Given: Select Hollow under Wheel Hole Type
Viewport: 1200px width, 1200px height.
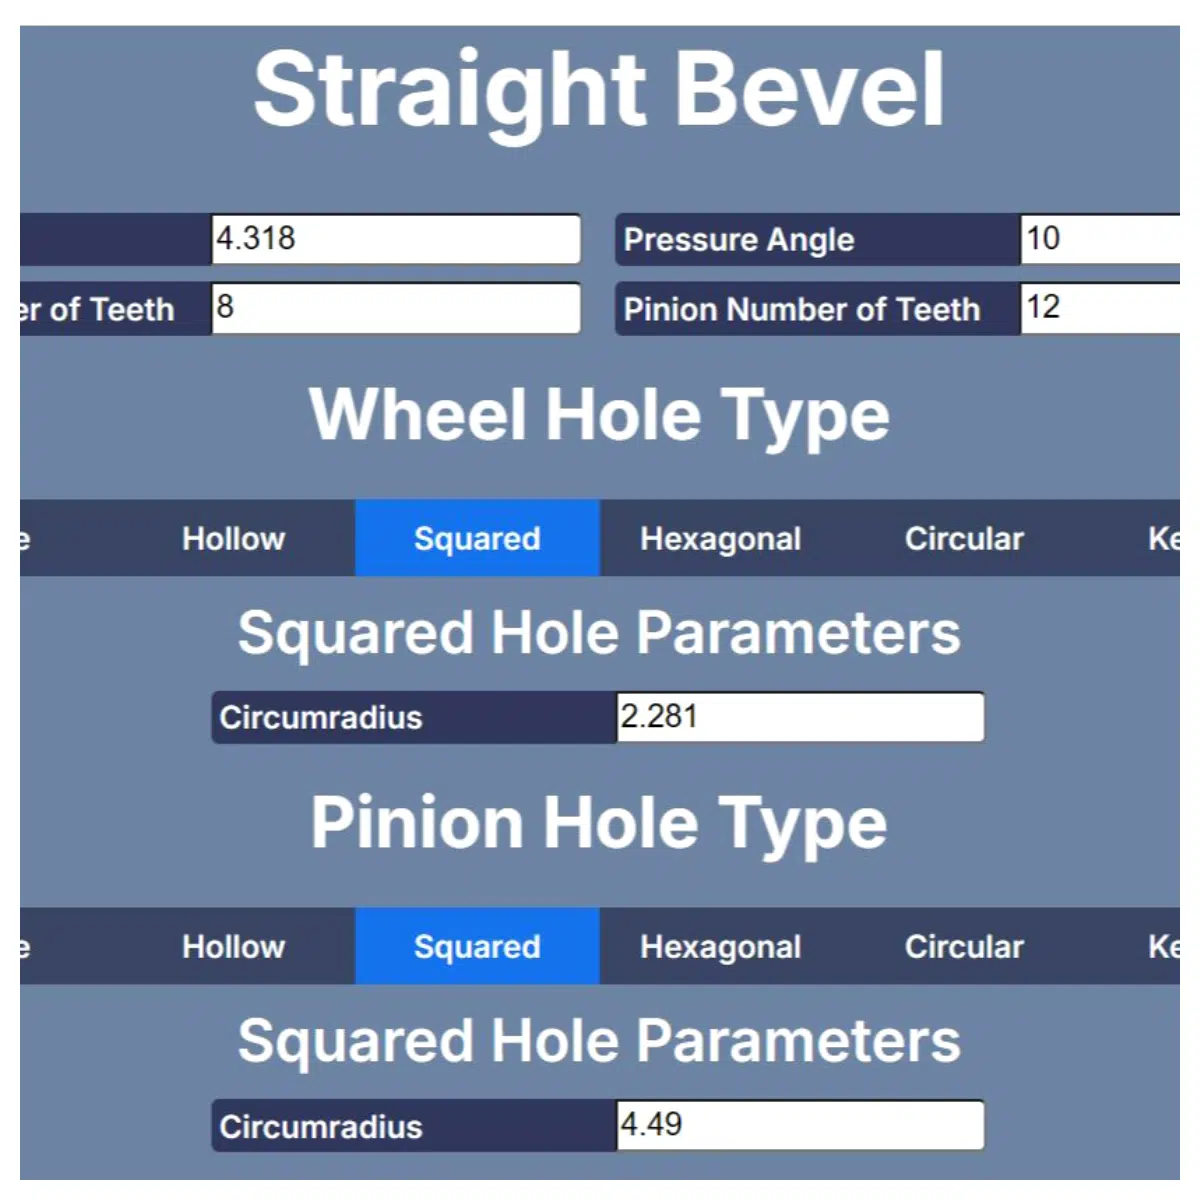Looking at the screenshot, I should point(233,538).
